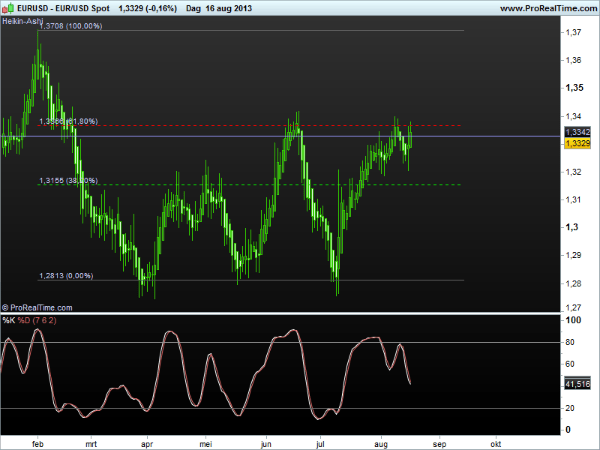The width and height of the screenshot is (600, 450).
Task: Click the yellow 1,3329 current price tag
Action: coord(577,143)
